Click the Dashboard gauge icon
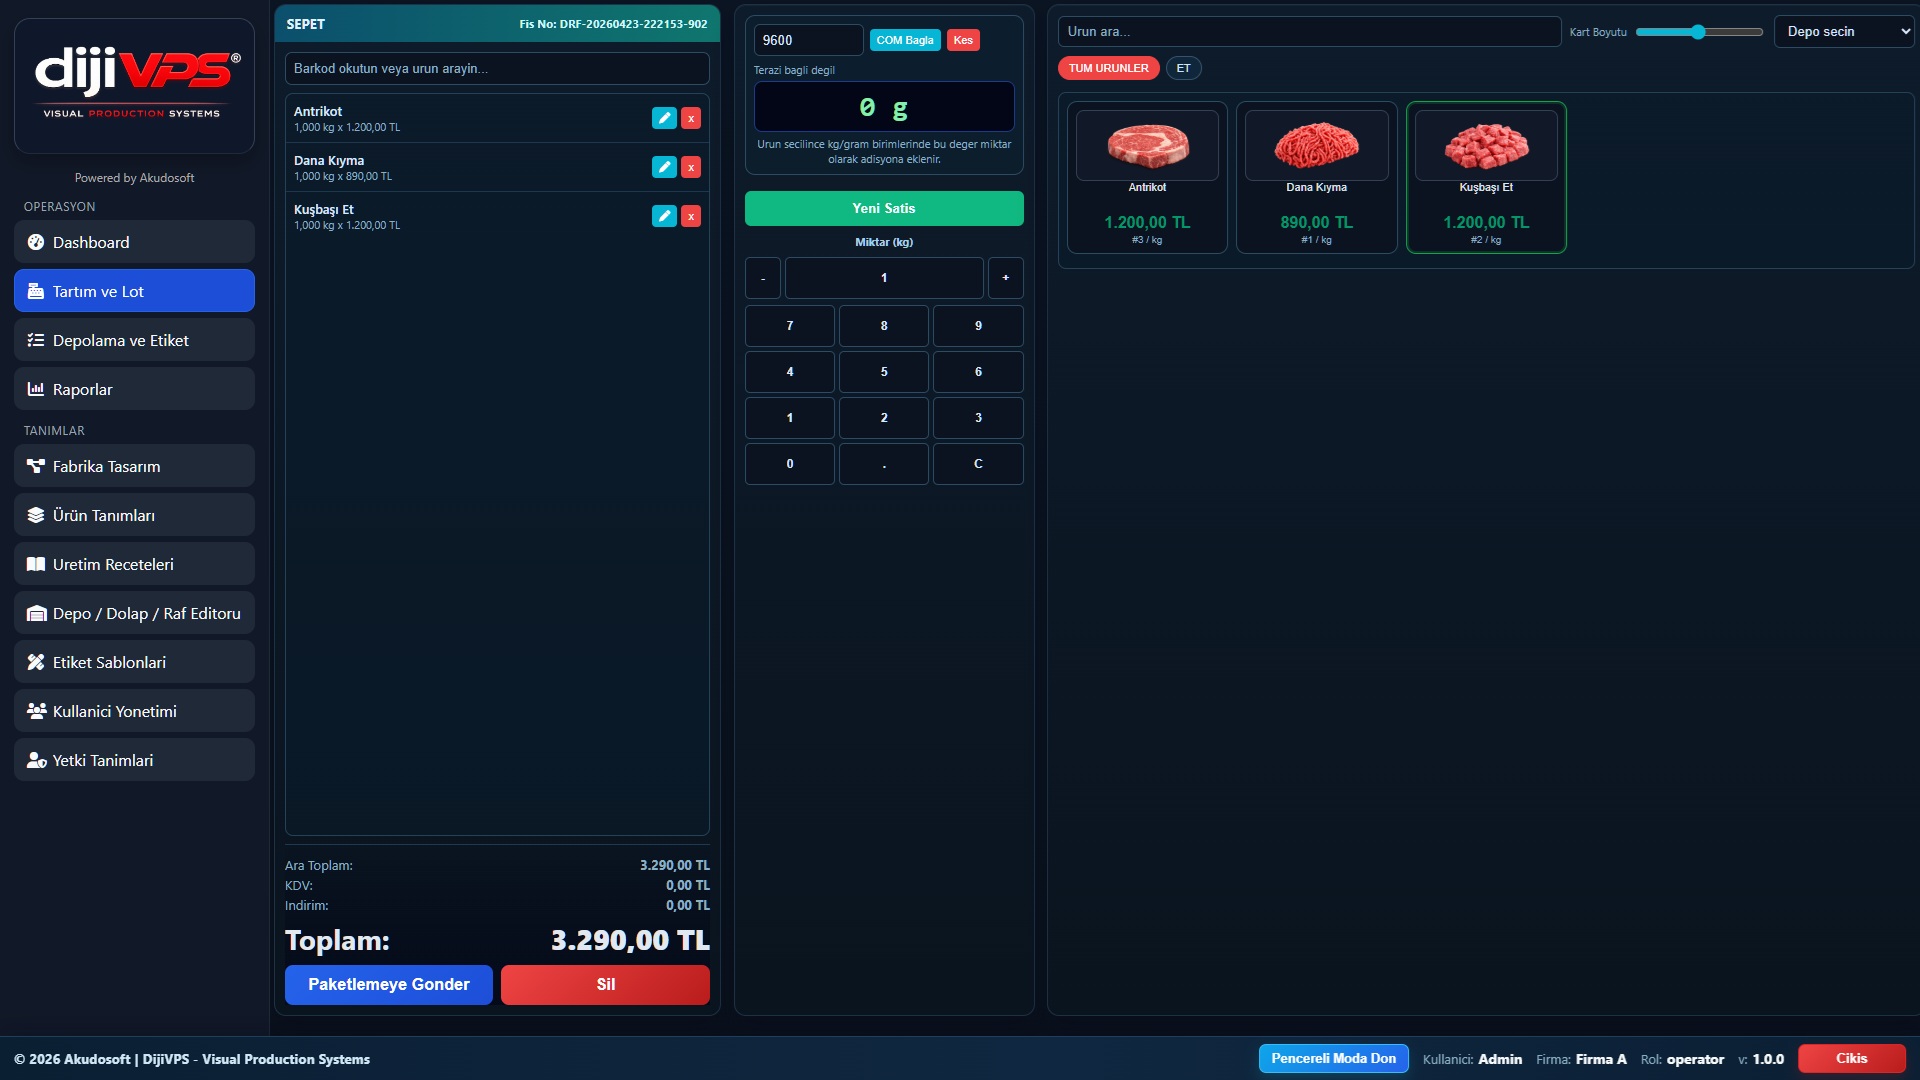This screenshot has width=1920, height=1080. point(36,242)
